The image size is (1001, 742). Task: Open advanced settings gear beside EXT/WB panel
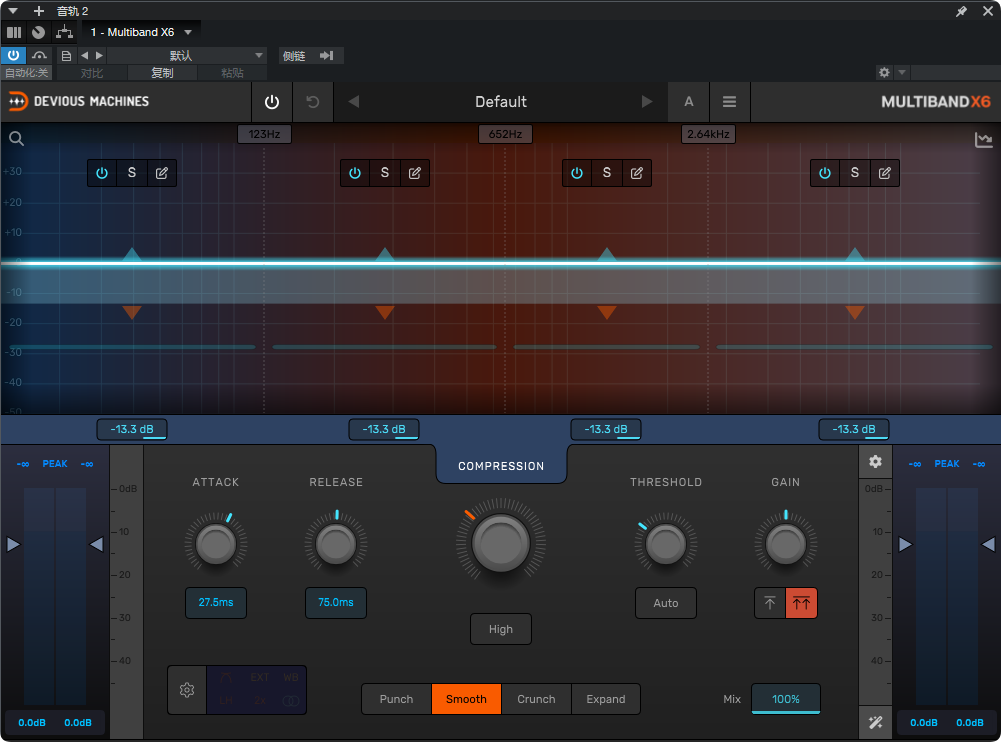[187, 690]
